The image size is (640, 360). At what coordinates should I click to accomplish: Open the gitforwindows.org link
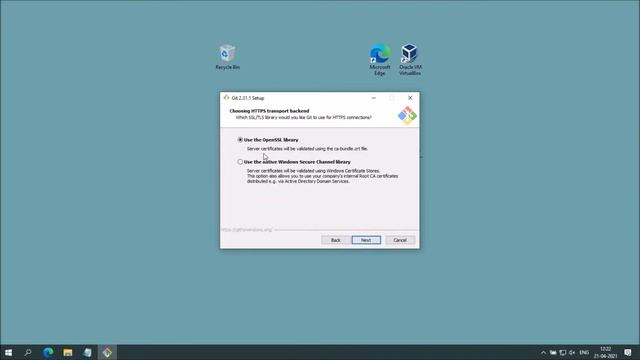(247, 230)
